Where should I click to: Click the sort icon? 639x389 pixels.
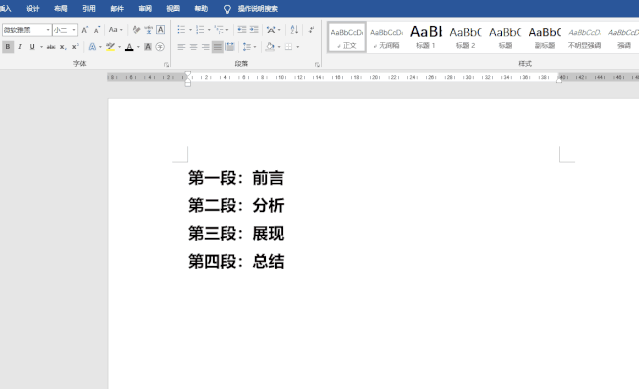tap(294, 30)
